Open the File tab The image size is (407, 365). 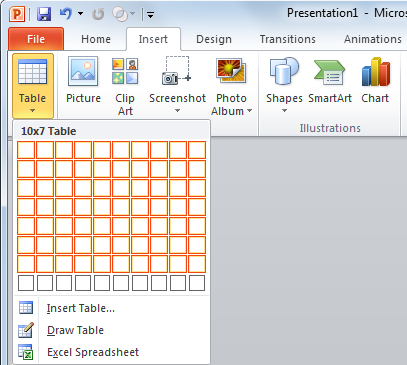[x=36, y=39]
